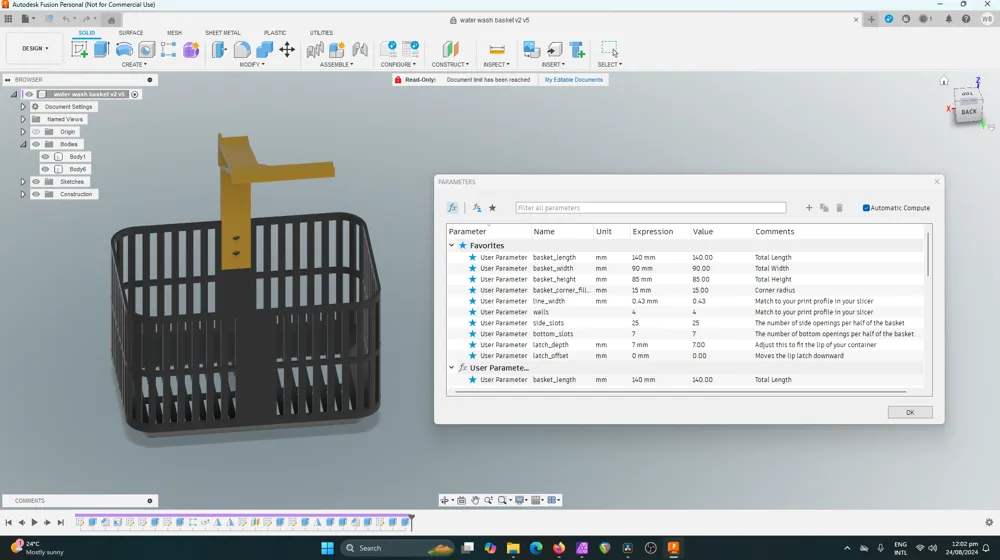Toggle visibility of Origin folder
This screenshot has height=560, width=1000.
[36, 131]
